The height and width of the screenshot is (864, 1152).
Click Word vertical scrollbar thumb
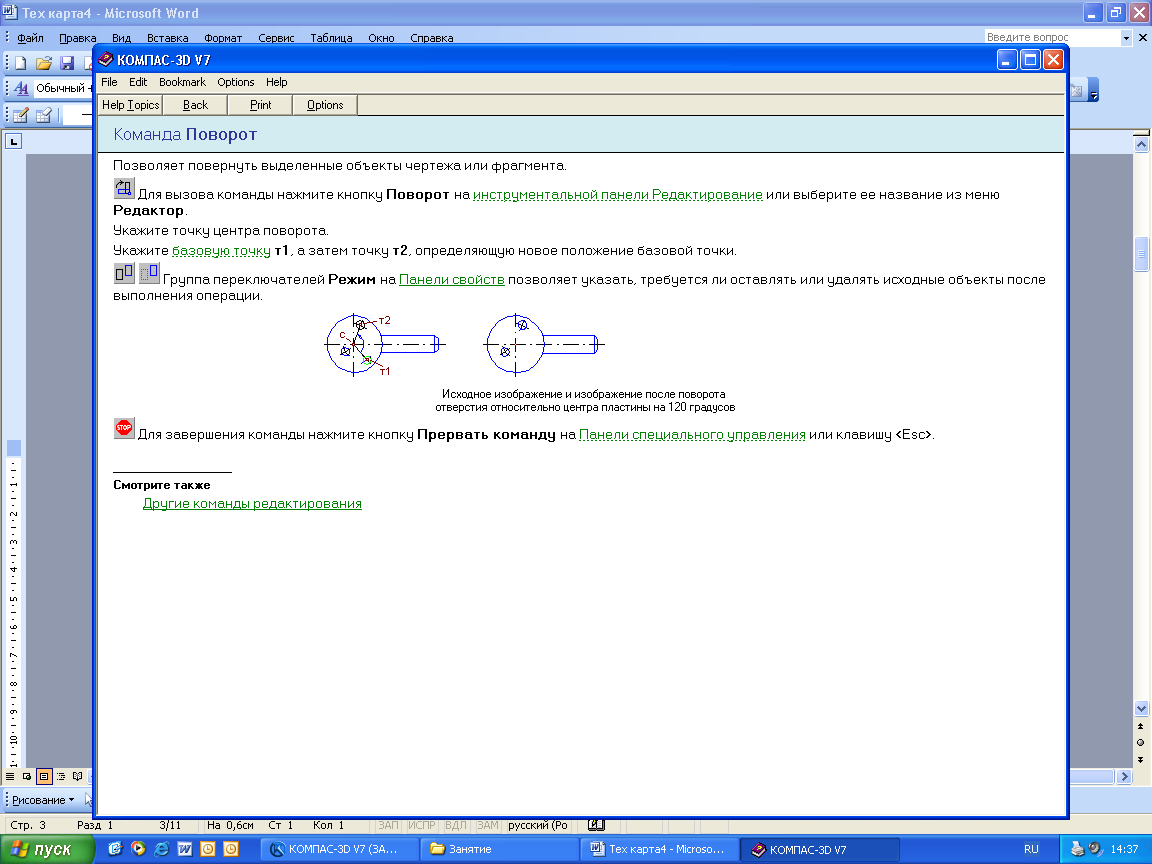[1141, 254]
